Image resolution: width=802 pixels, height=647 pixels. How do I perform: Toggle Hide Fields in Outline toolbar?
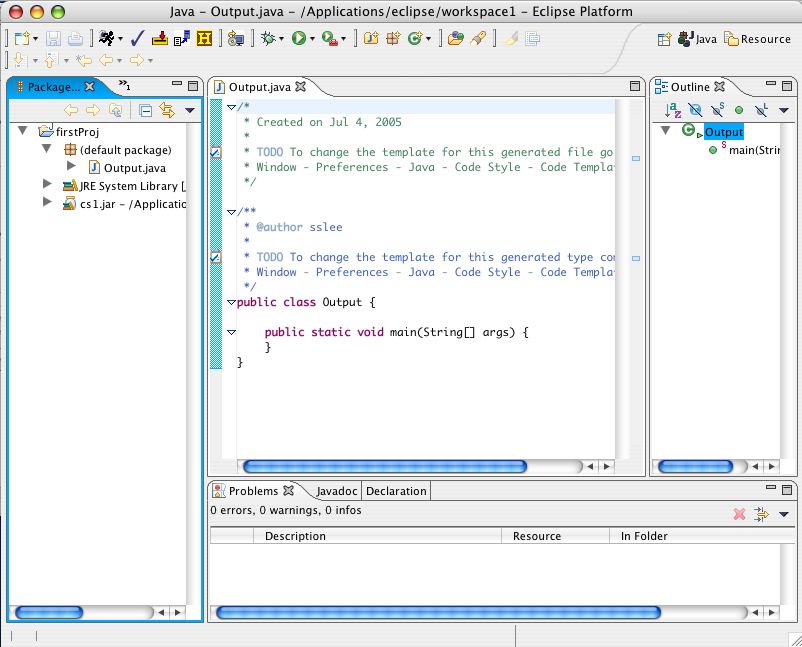click(696, 110)
